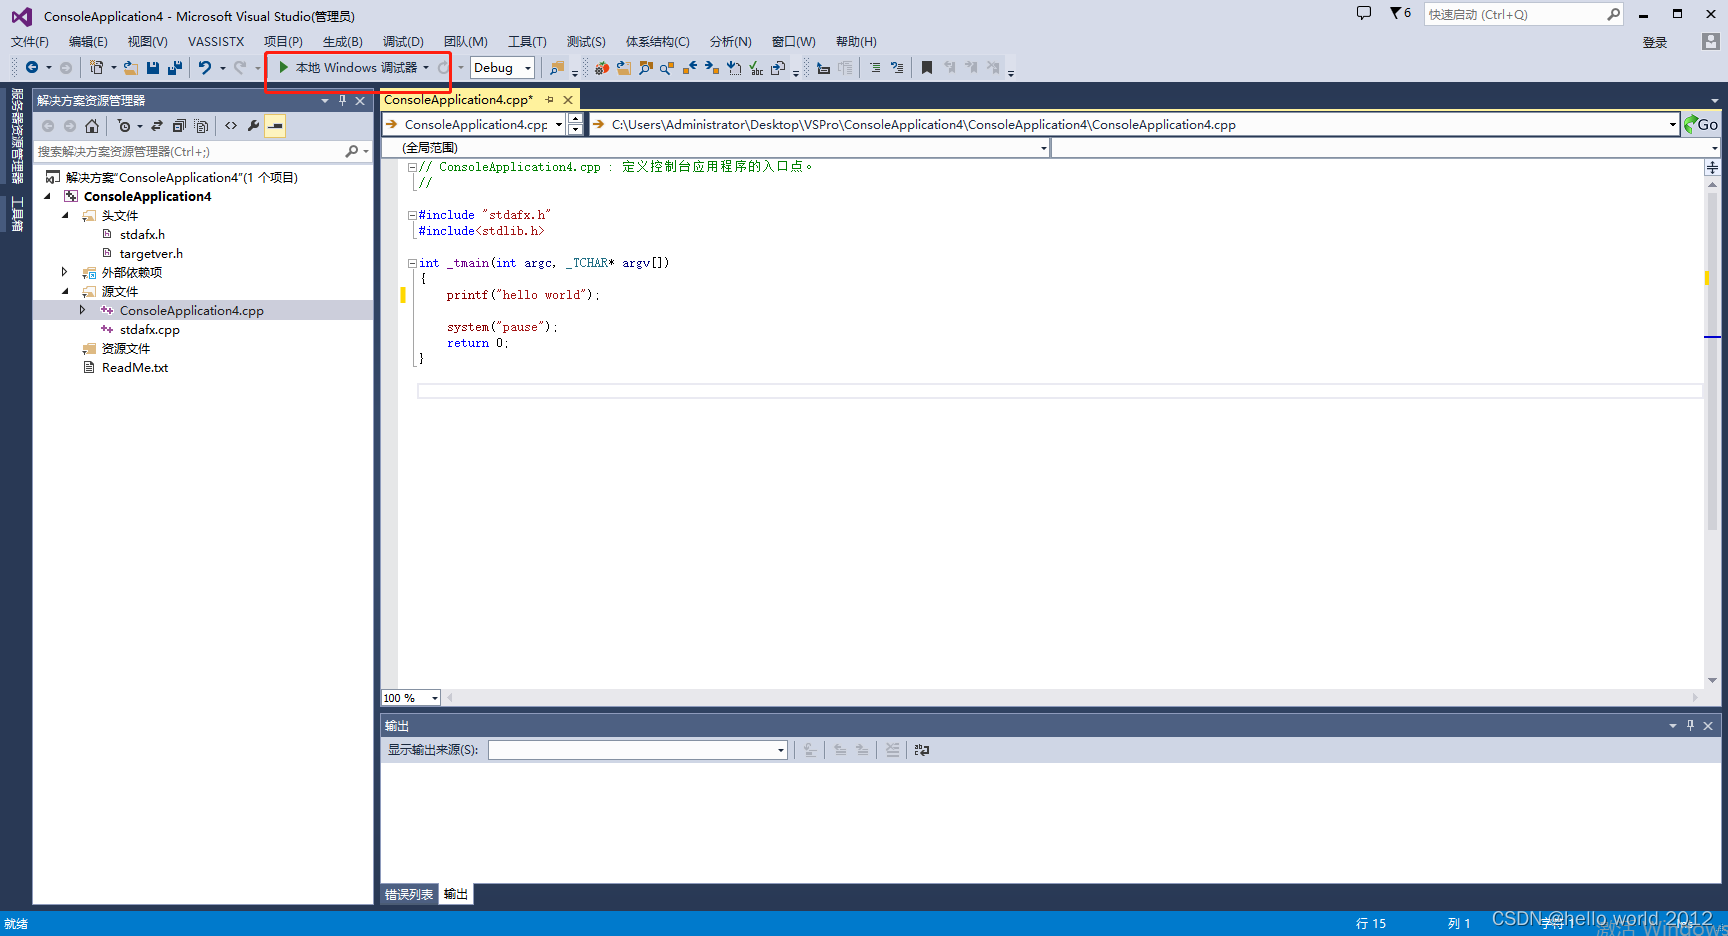Click the feedback speech bubble icon
The height and width of the screenshot is (936, 1728).
click(1363, 13)
